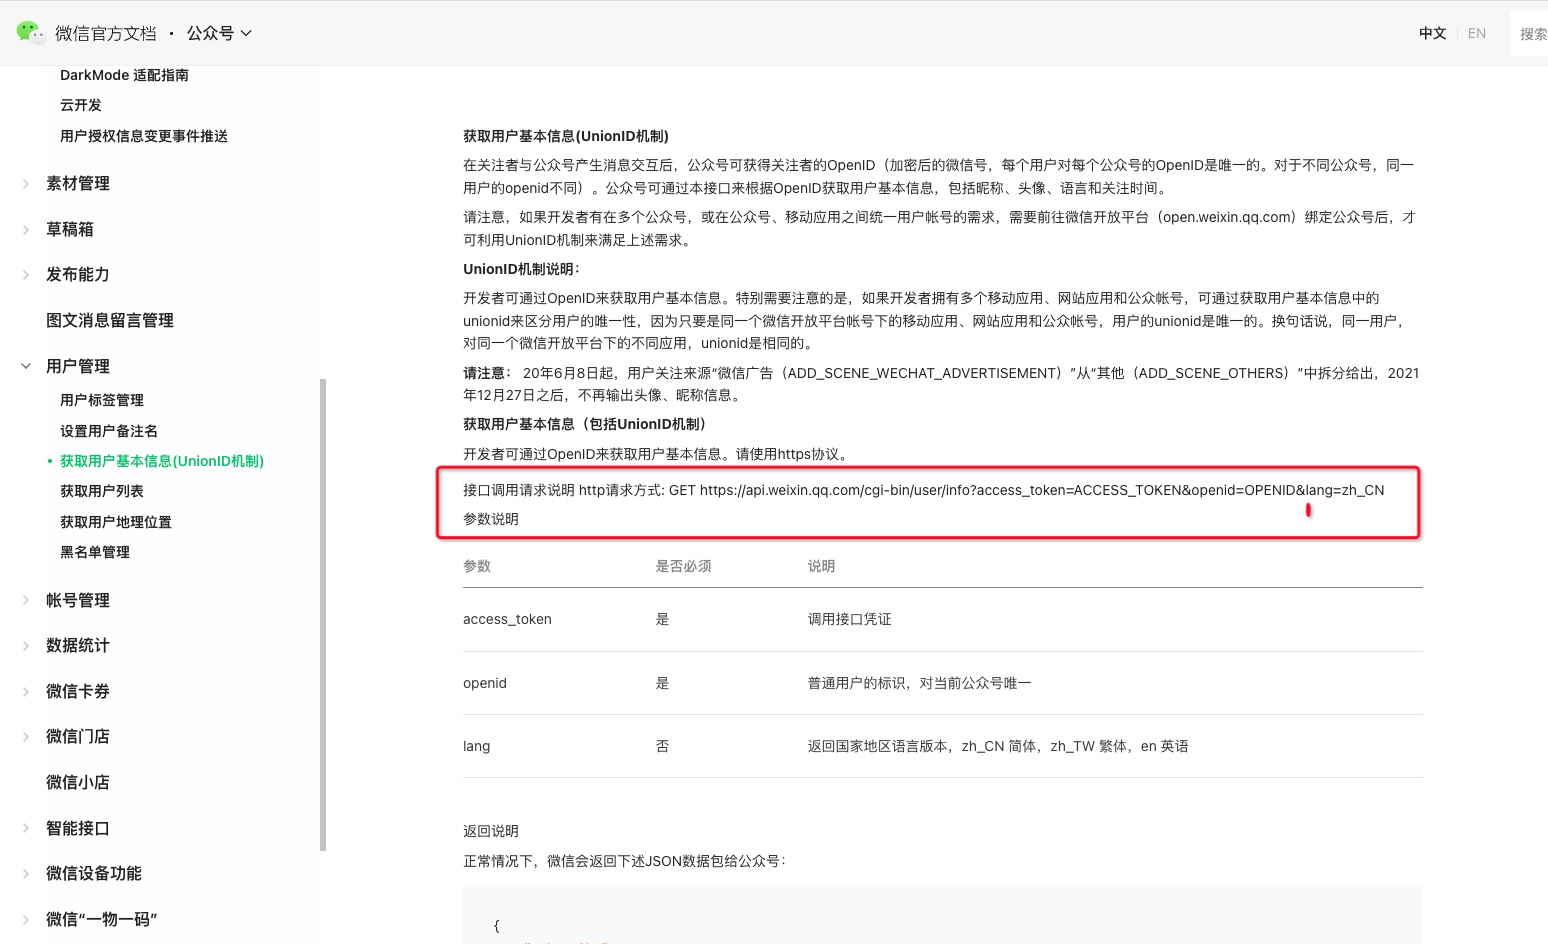1548x944 pixels.
Task: Expand 素材管理 chevron
Action: pos(26,183)
